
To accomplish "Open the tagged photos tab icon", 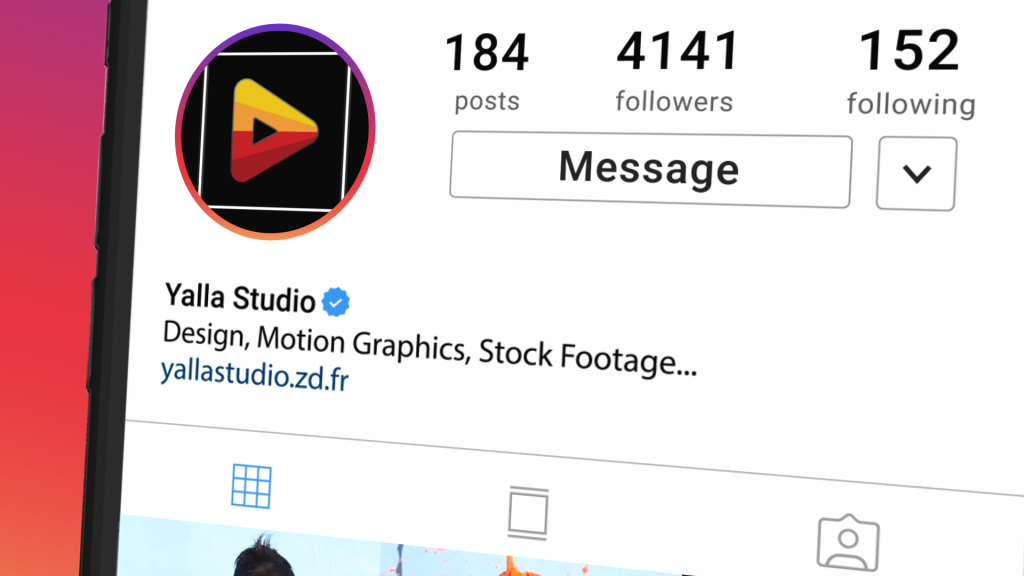I will 848,543.
